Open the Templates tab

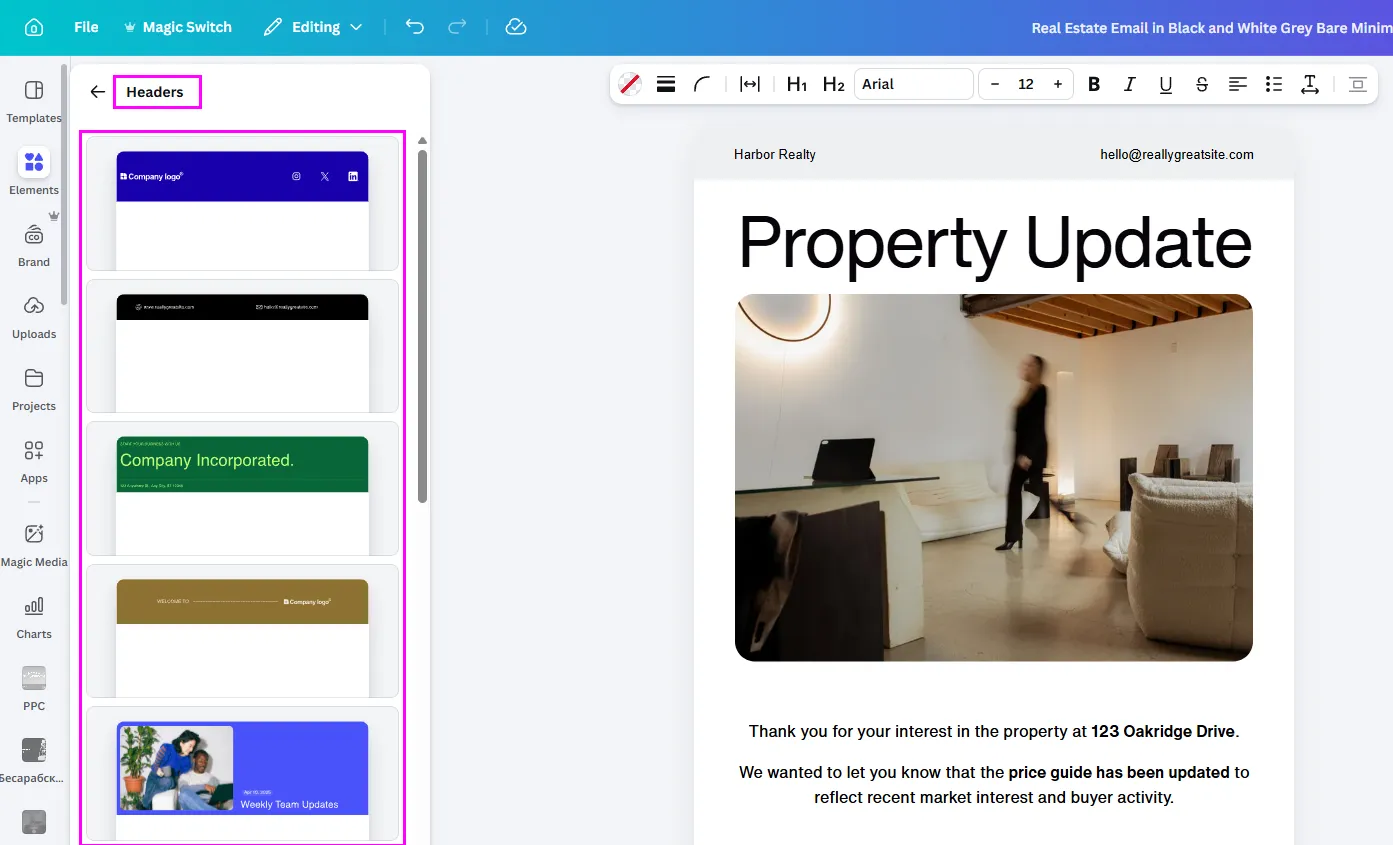click(34, 100)
